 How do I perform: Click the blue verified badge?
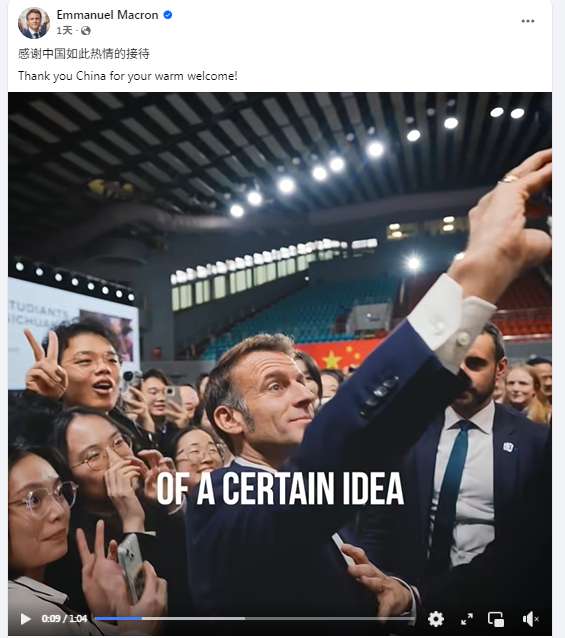point(168,15)
